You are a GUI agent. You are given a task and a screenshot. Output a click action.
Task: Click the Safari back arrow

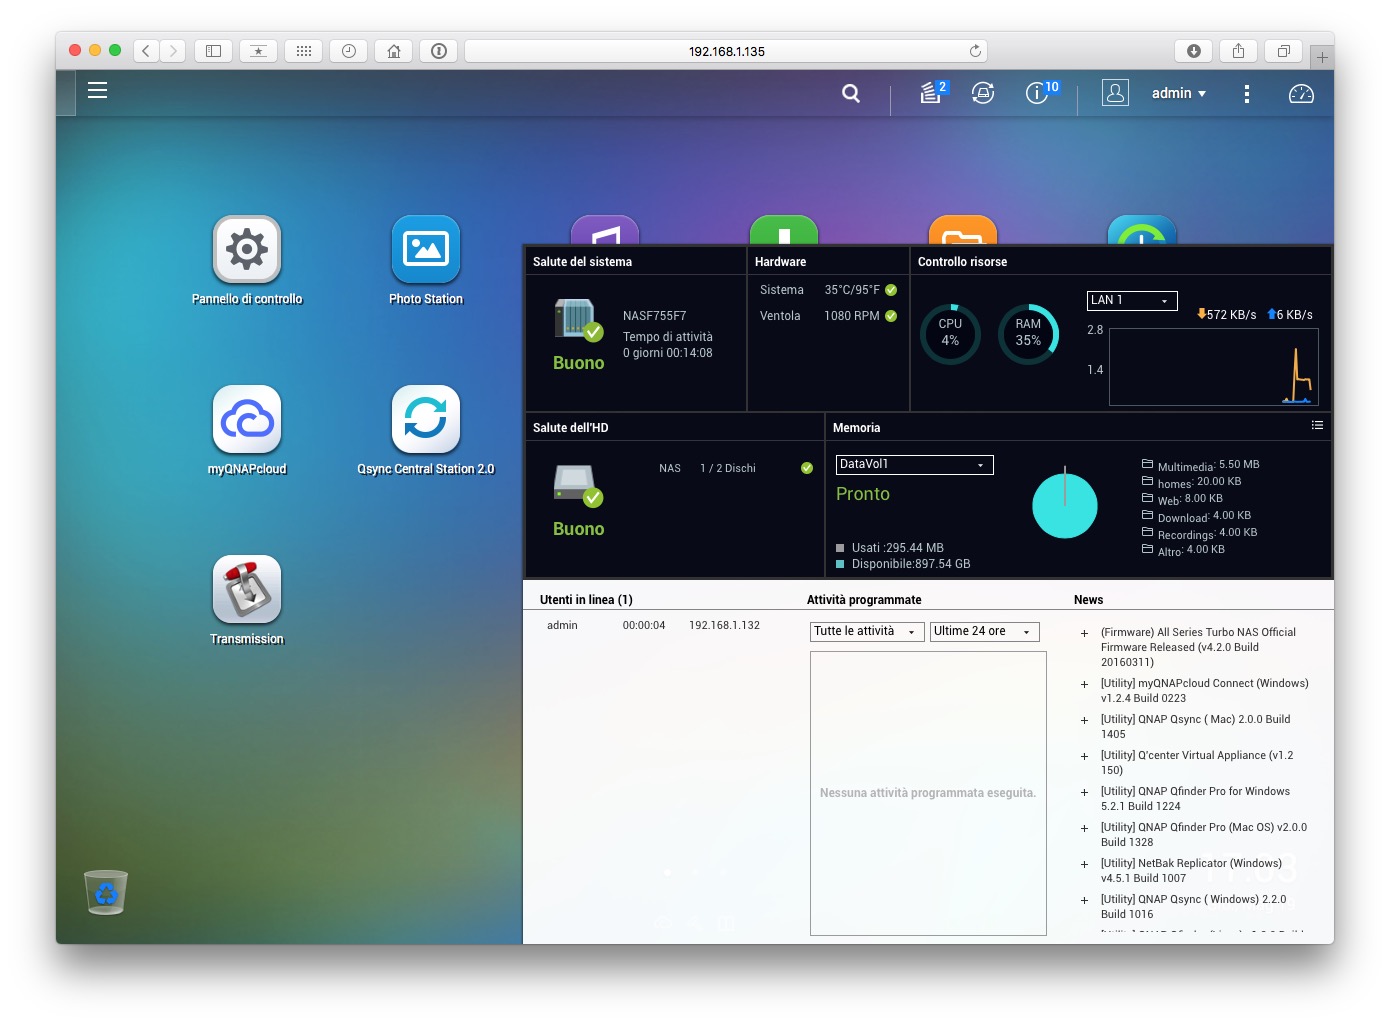point(146,51)
